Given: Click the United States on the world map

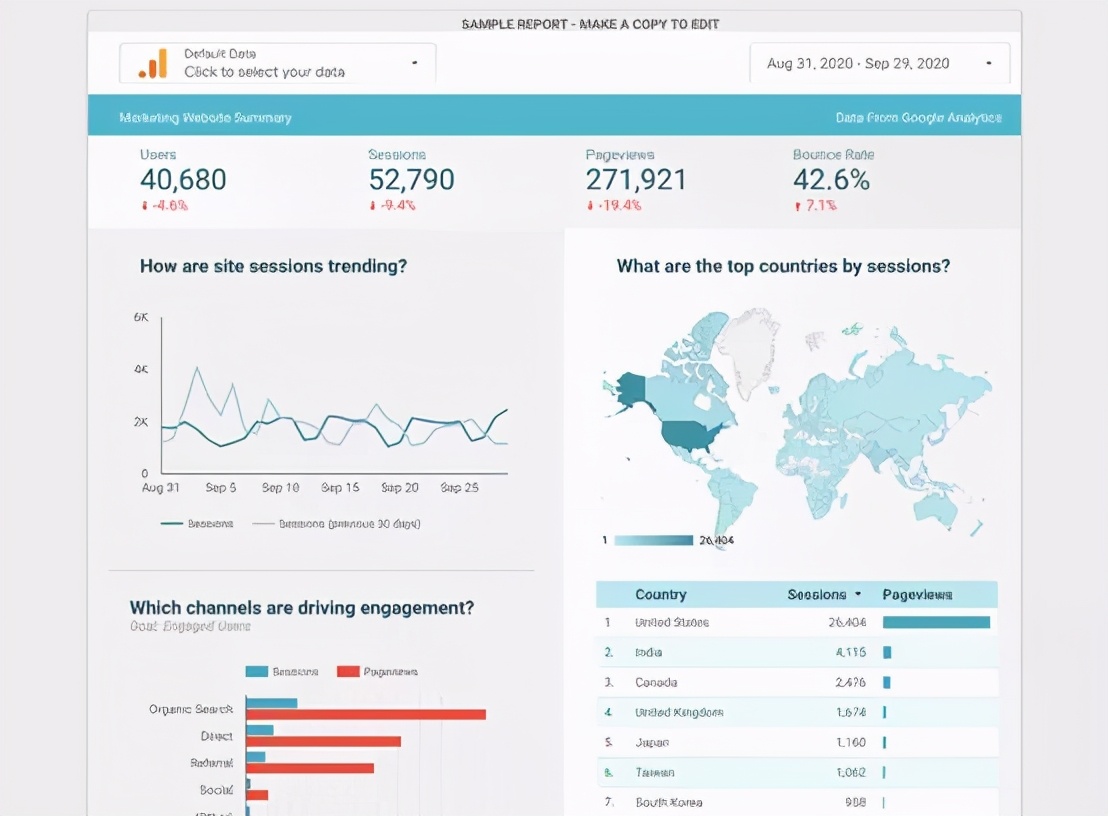Looking at the screenshot, I should click(x=689, y=434).
